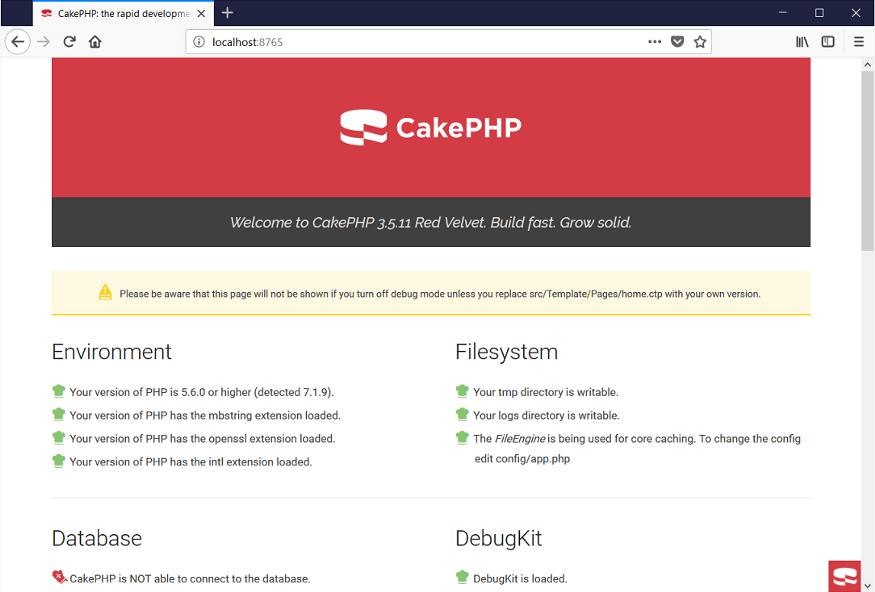
Task: Show site information icon in address bar
Action: [x=199, y=42]
